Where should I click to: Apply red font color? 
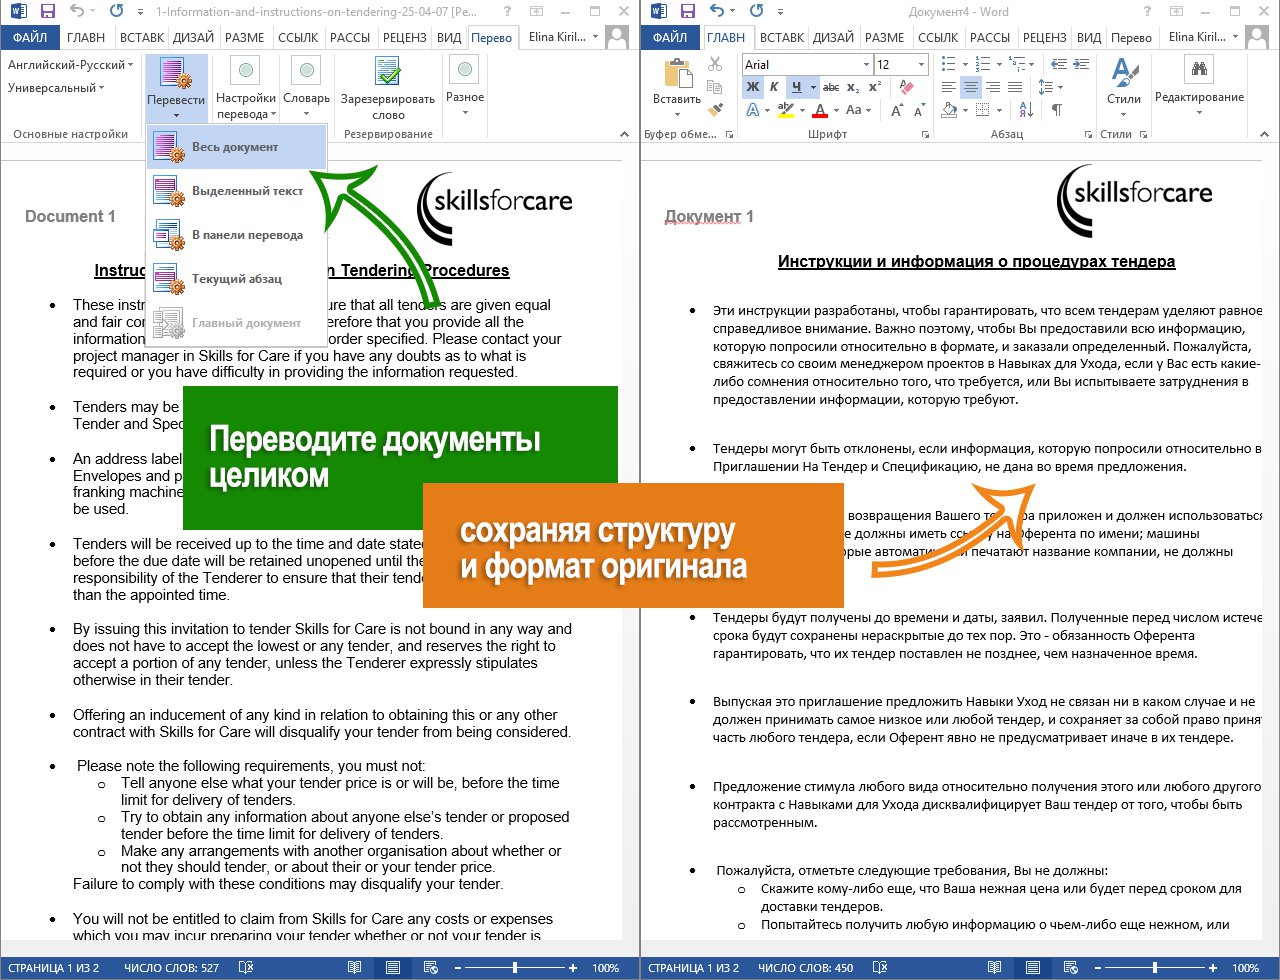(821, 110)
